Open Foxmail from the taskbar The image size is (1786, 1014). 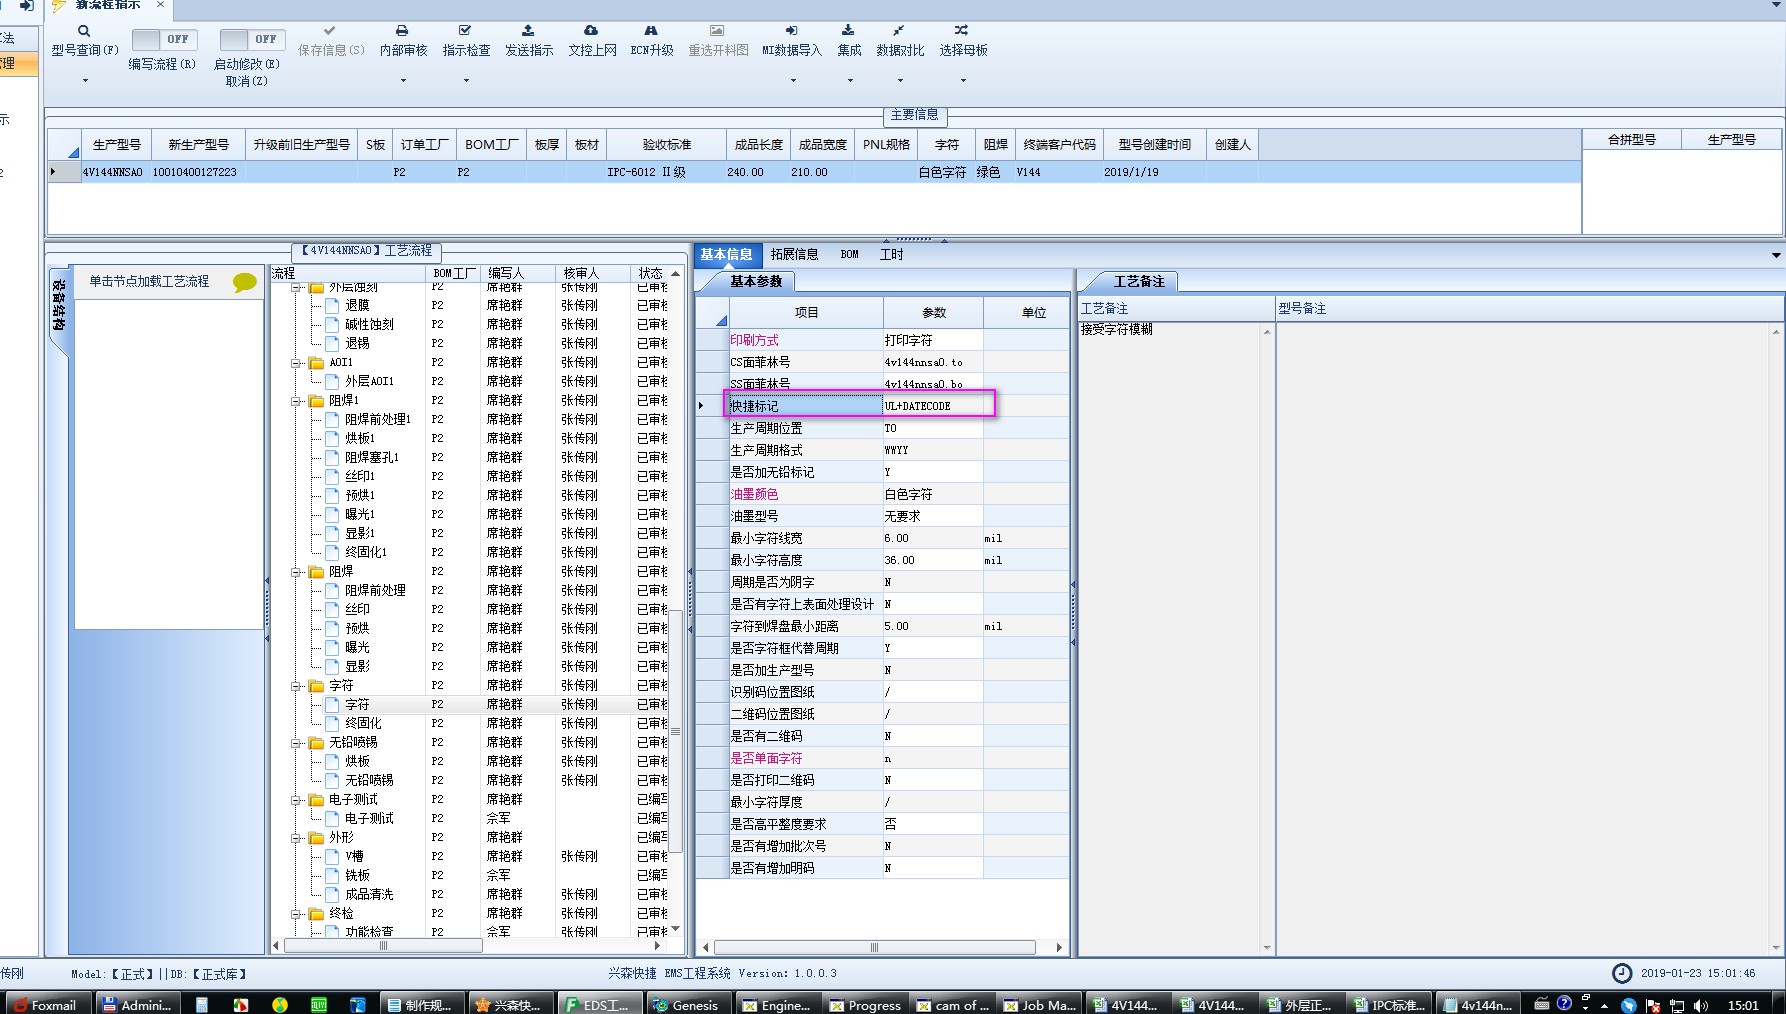click(x=48, y=1004)
